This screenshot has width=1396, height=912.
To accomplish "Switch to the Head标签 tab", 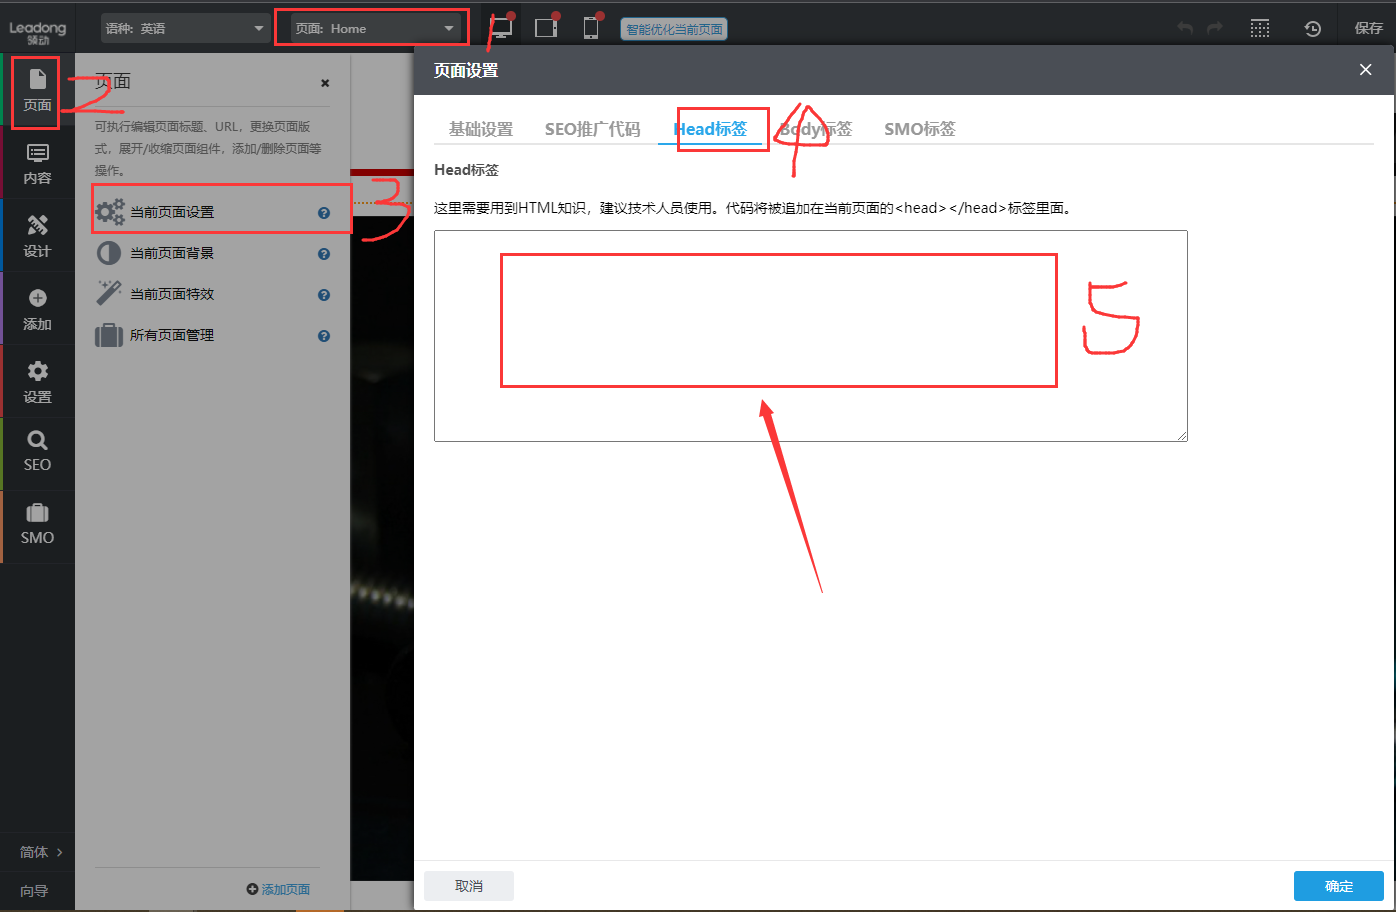I will pyautogui.click(x=714, y=128).
